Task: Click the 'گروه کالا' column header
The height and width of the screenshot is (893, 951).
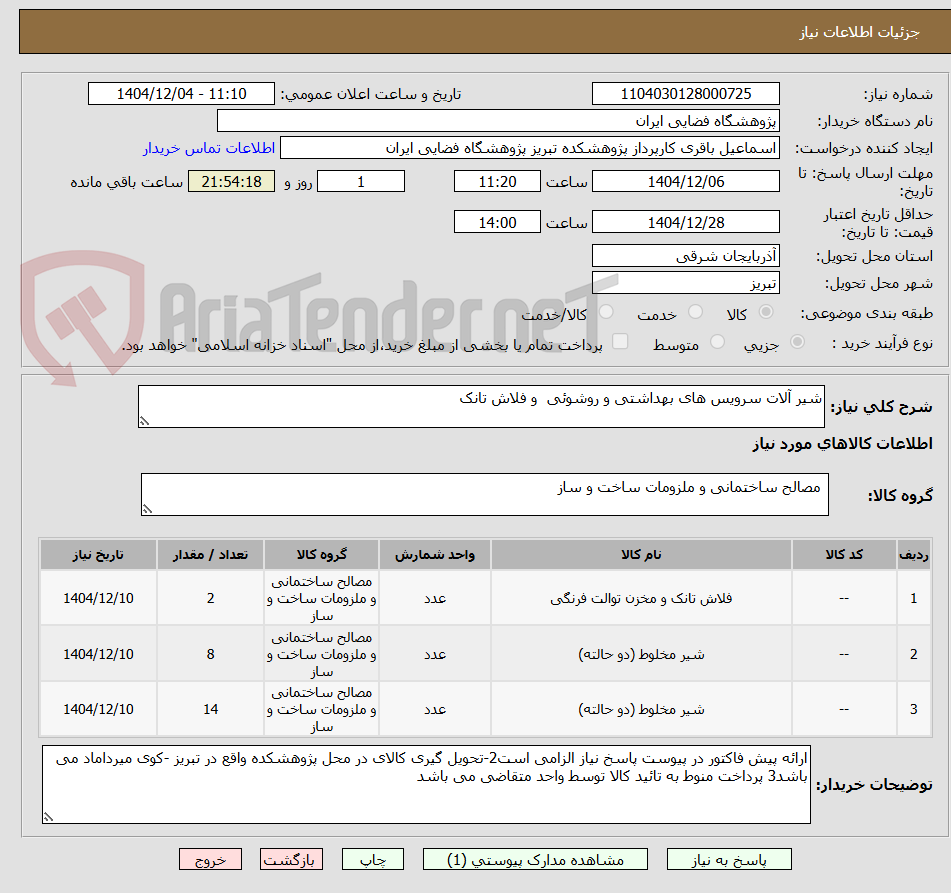Action: (321, 554)
